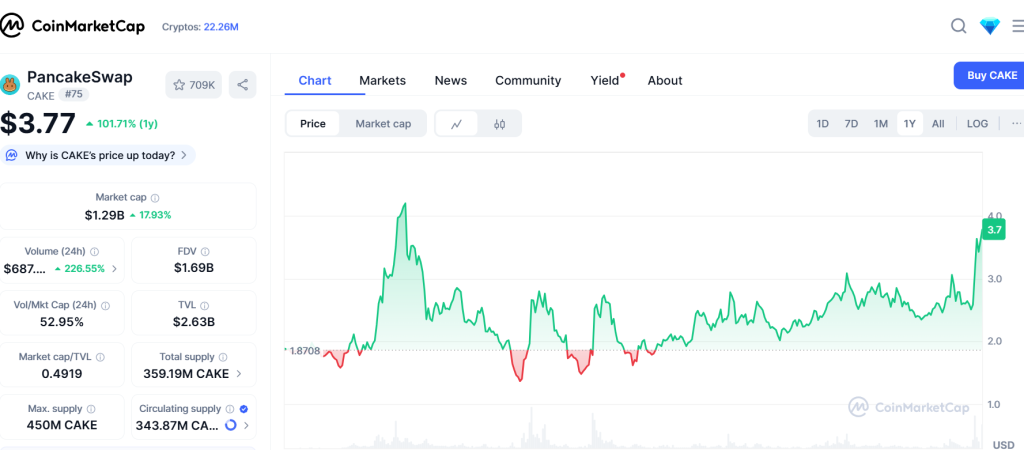Expand Volume (24h) details arrow
Screen dimensions: 1024x450
[114, 269]
